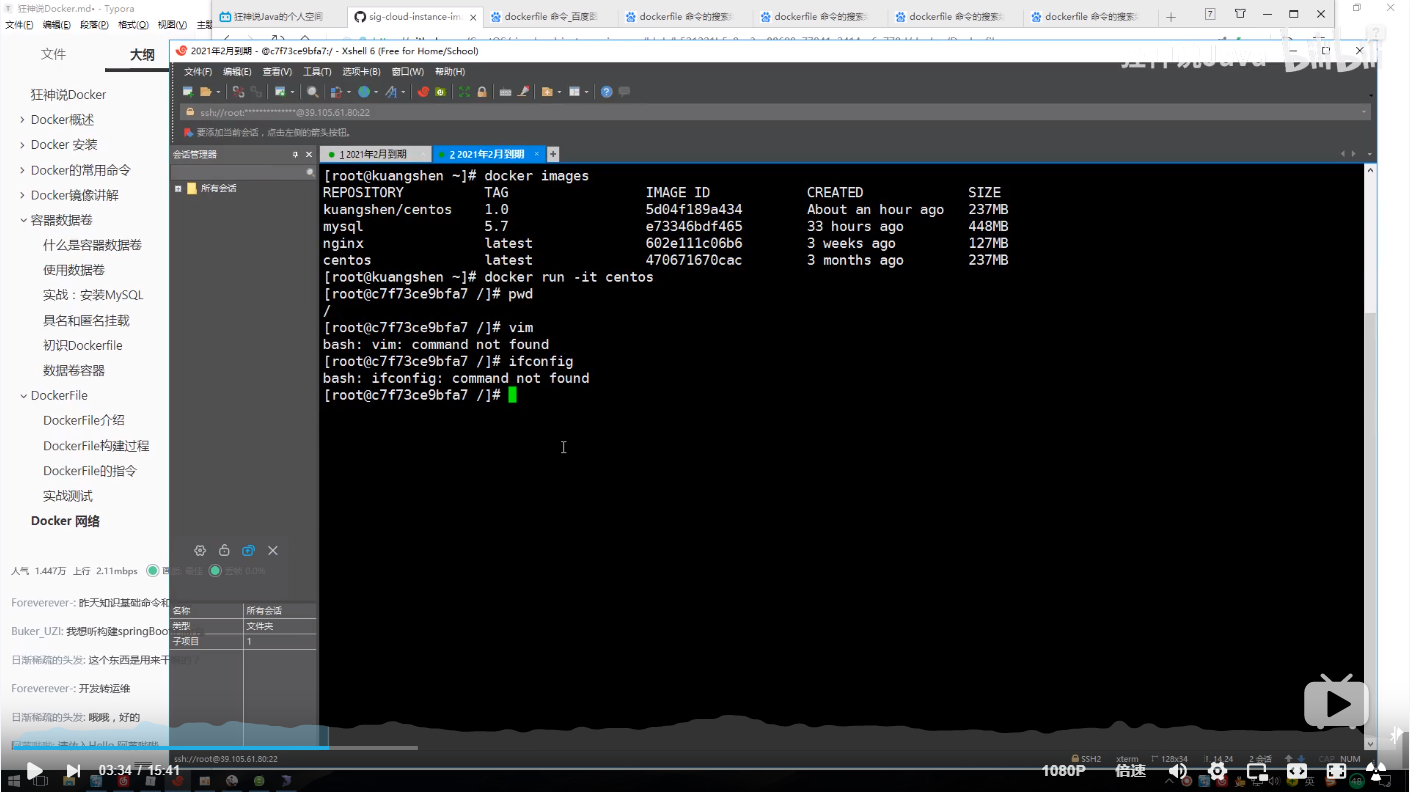Go to 实战：安装MySQL outline entry
Viewport: 1410px width, 793px height.
(x=93, y=295)
